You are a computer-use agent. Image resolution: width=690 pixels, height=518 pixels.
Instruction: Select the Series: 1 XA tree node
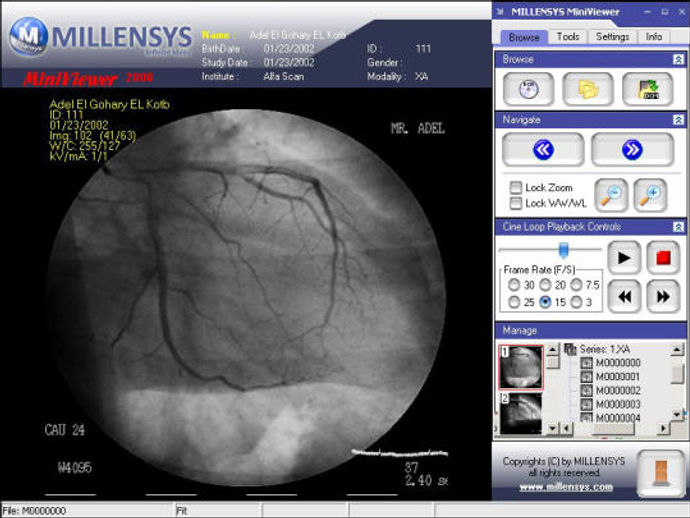tap(605, 349)
